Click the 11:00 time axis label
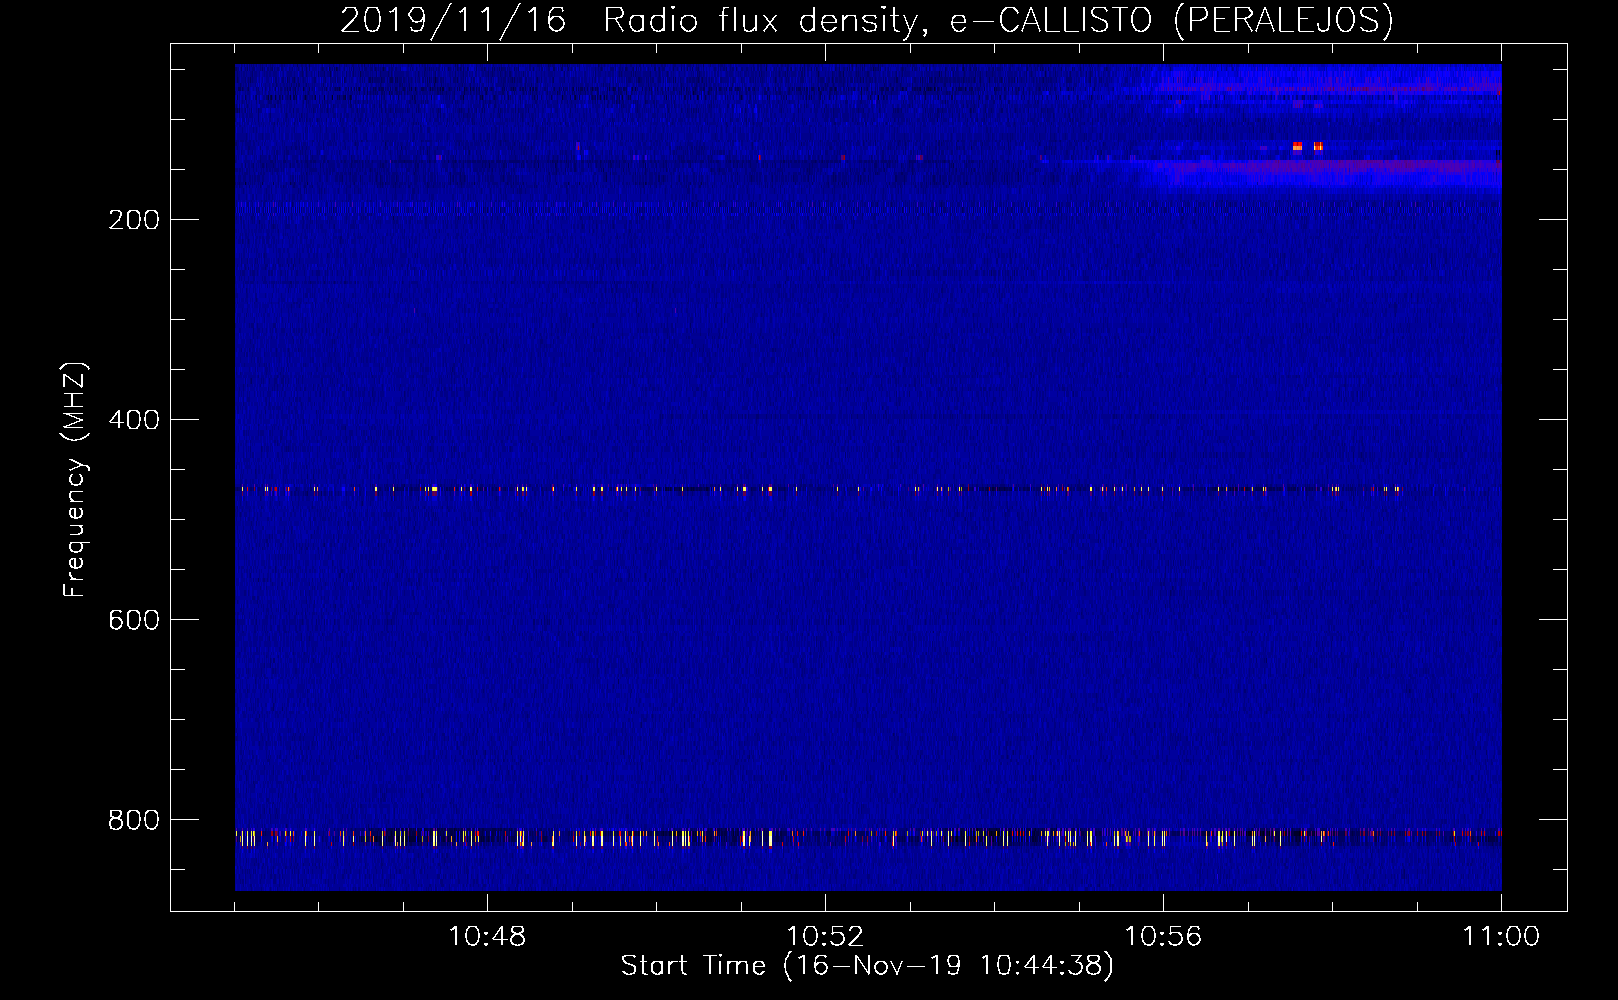Image resolution: width=1618 pixels, height=1000 pixels. [x=1501, y=937]
